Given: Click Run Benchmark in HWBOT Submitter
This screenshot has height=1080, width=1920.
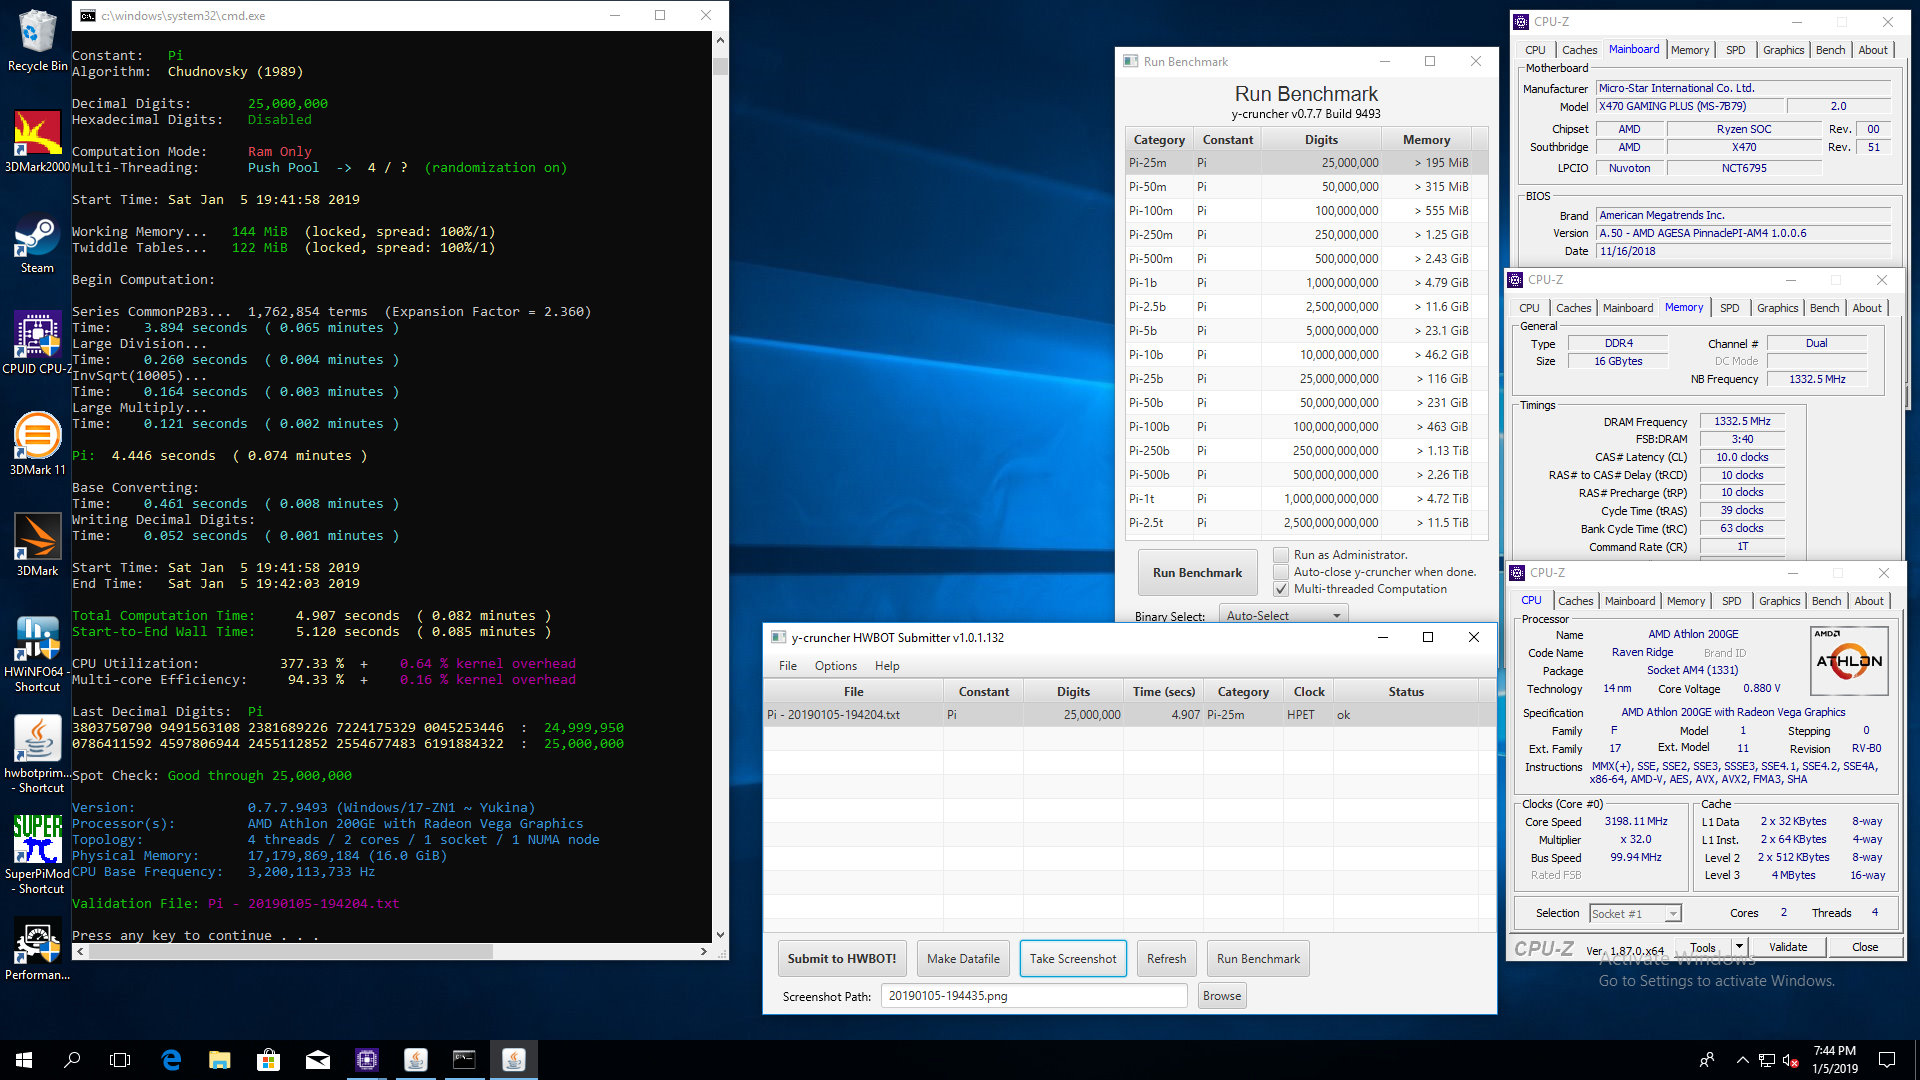Looking at the screenshot, I should click(x=1258, y=959).
